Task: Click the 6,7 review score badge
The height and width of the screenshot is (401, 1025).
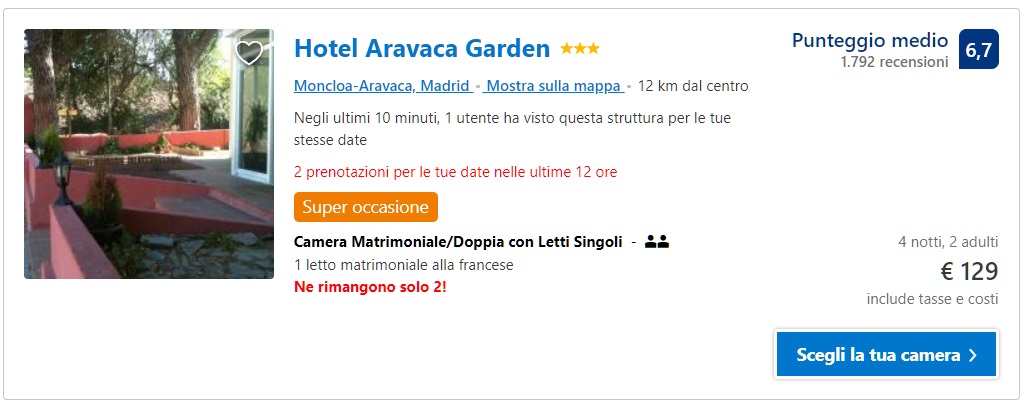Action: [979, 49]
